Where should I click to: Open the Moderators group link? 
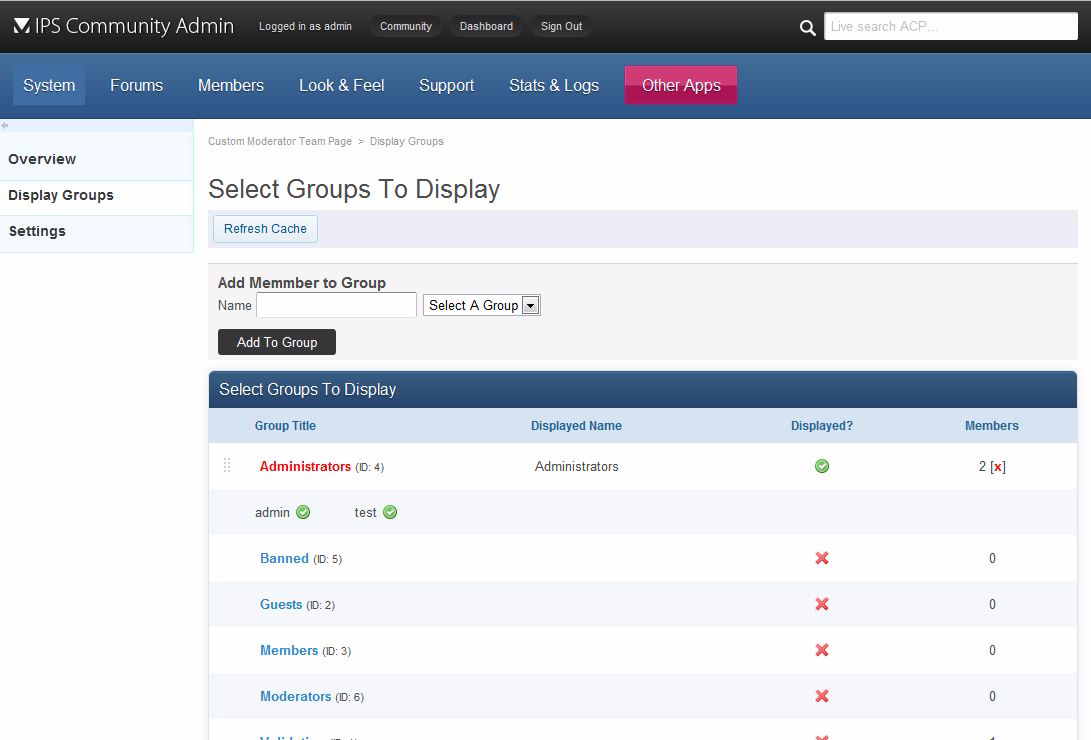coord(295,696)
